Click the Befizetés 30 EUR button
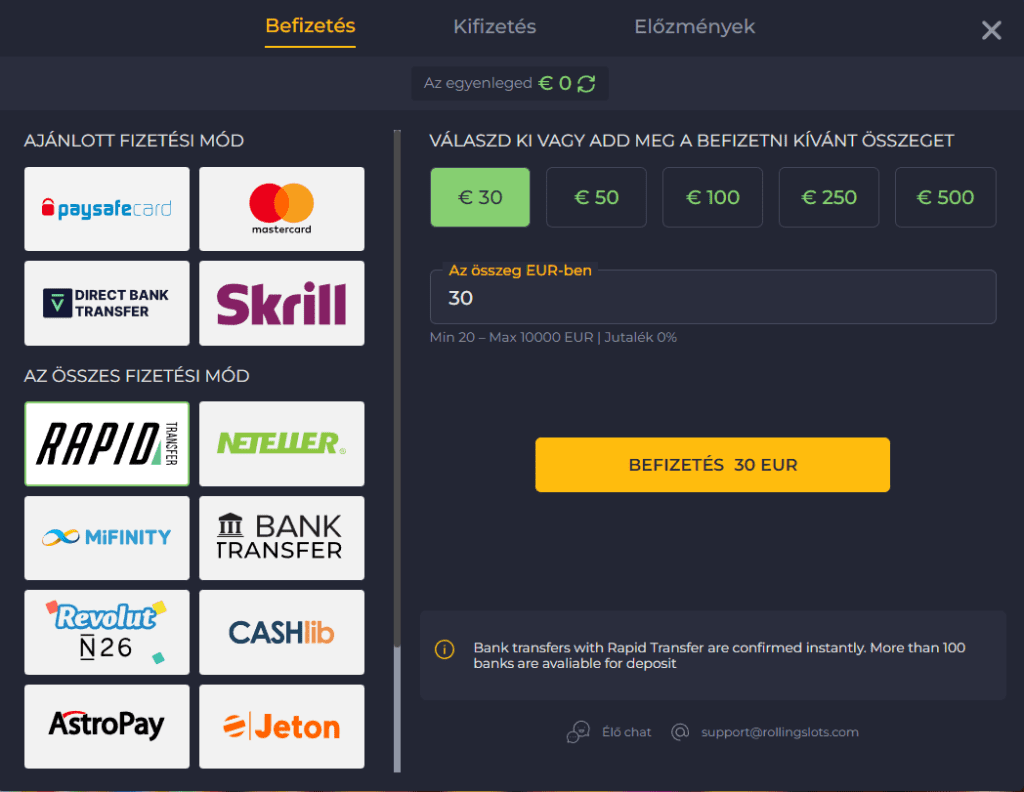 pyautogui.click(x=712, y=465)
